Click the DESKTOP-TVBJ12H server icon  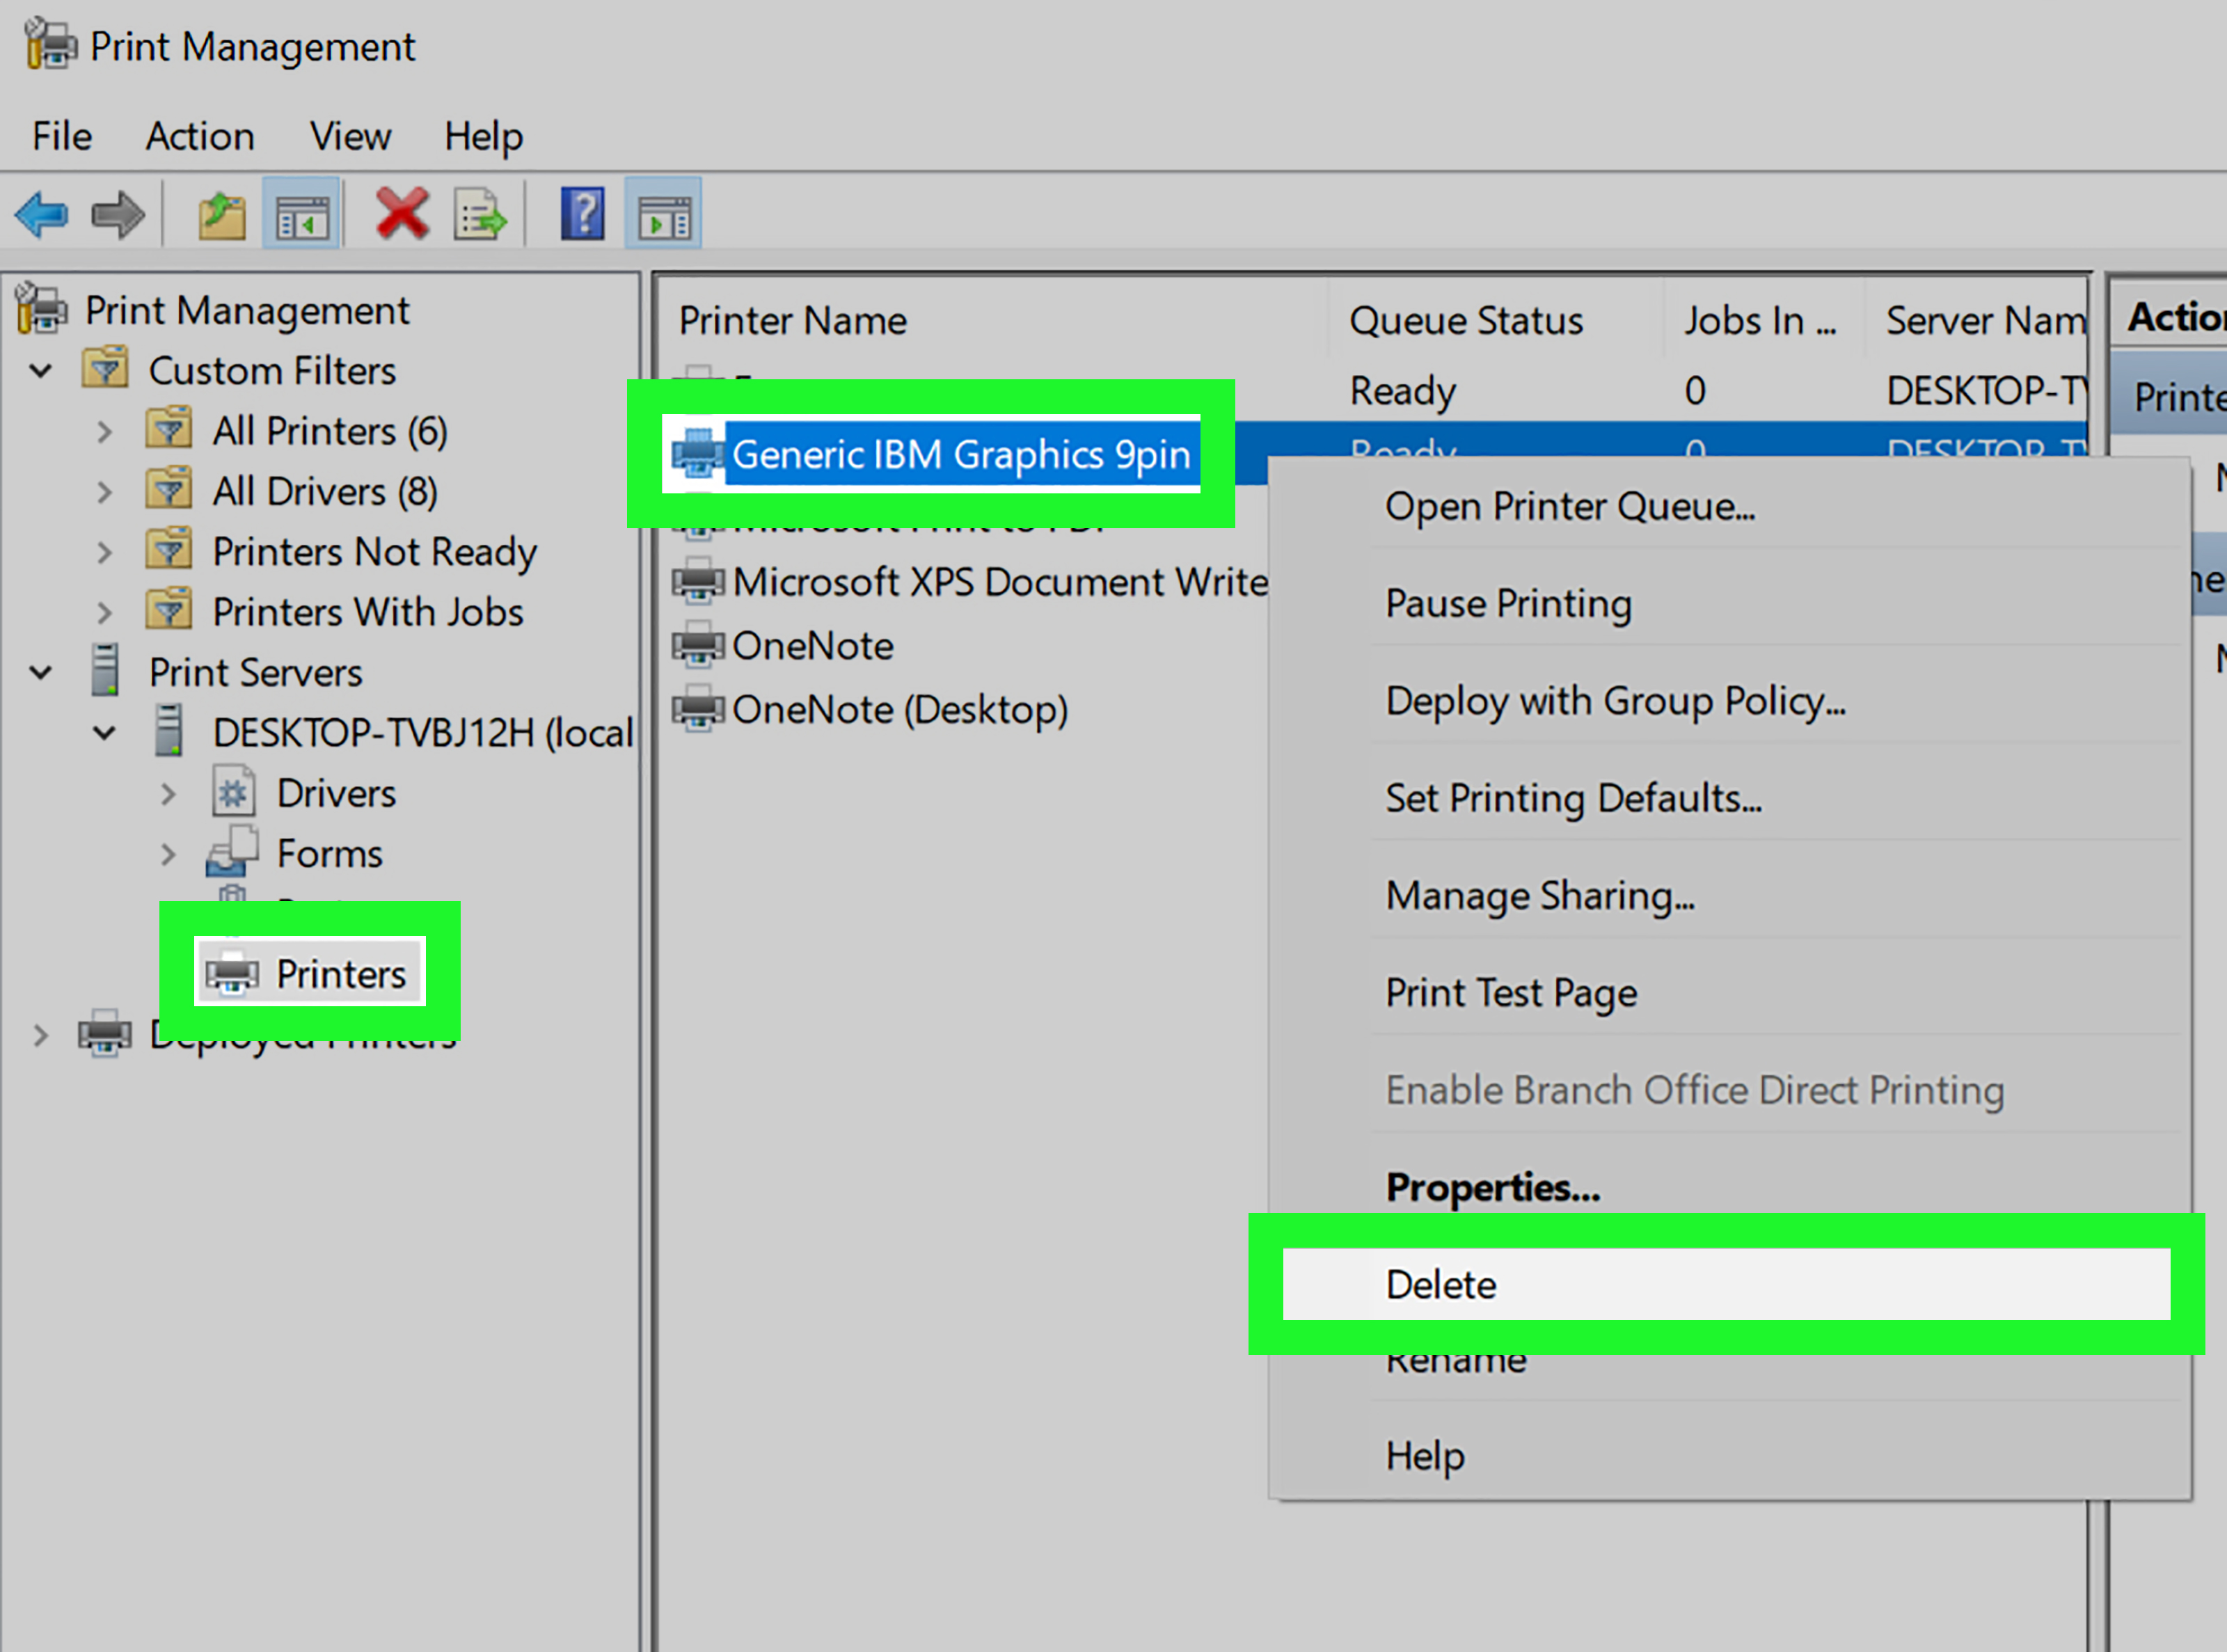coord(169,731)
